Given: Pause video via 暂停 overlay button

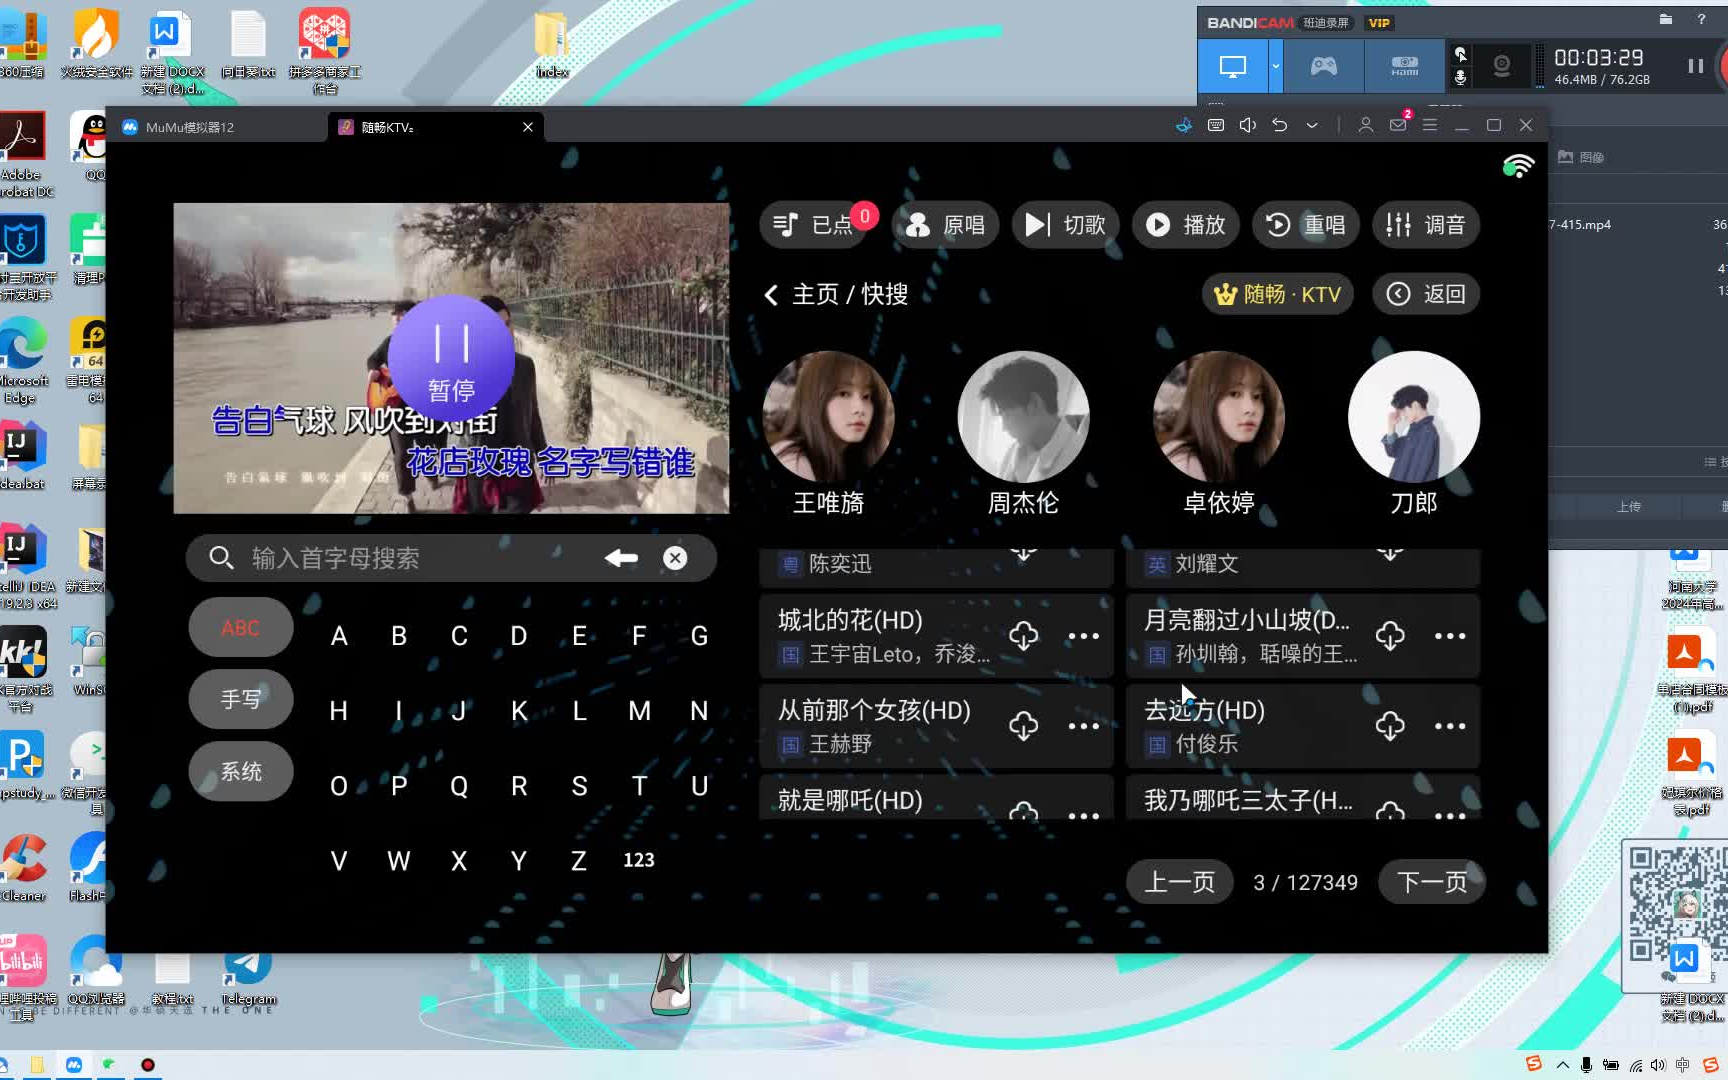Looking at the screenshot, I should click(x=451, y=359).
